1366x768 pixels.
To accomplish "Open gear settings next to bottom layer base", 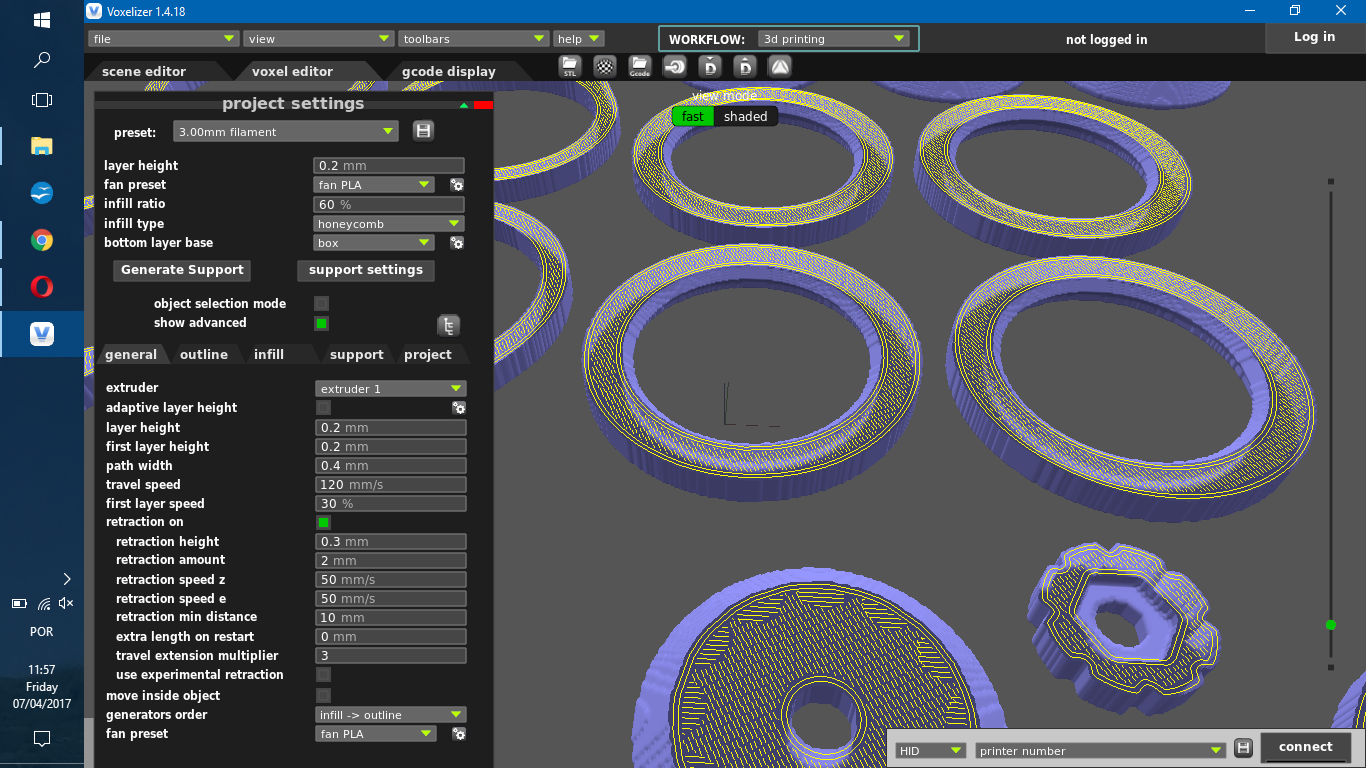I will pyautogui.click(x=457, y=243).
